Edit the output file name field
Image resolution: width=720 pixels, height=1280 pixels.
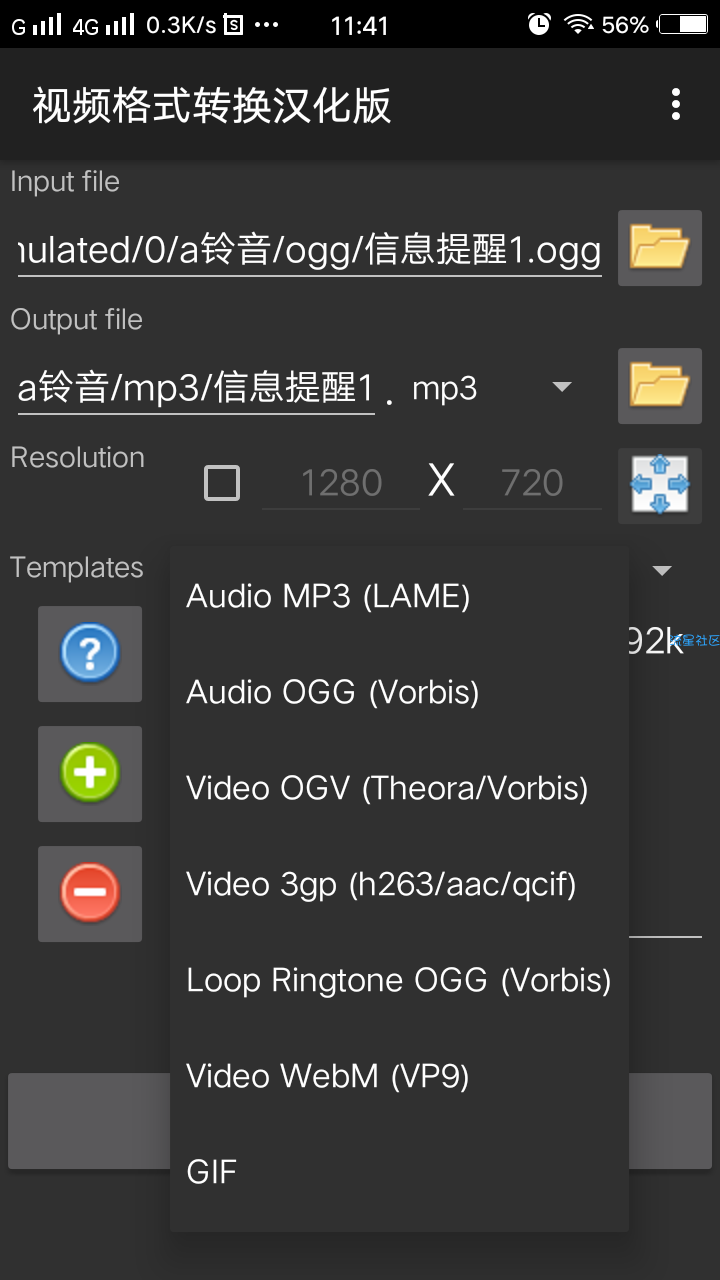click(196, 388)
